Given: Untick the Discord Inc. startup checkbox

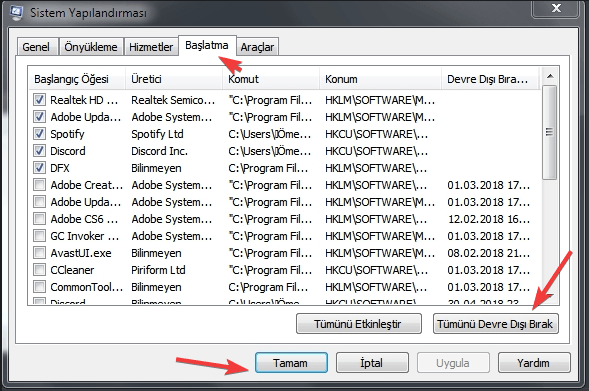Looking at the screenshot, I should coord(39,151).
